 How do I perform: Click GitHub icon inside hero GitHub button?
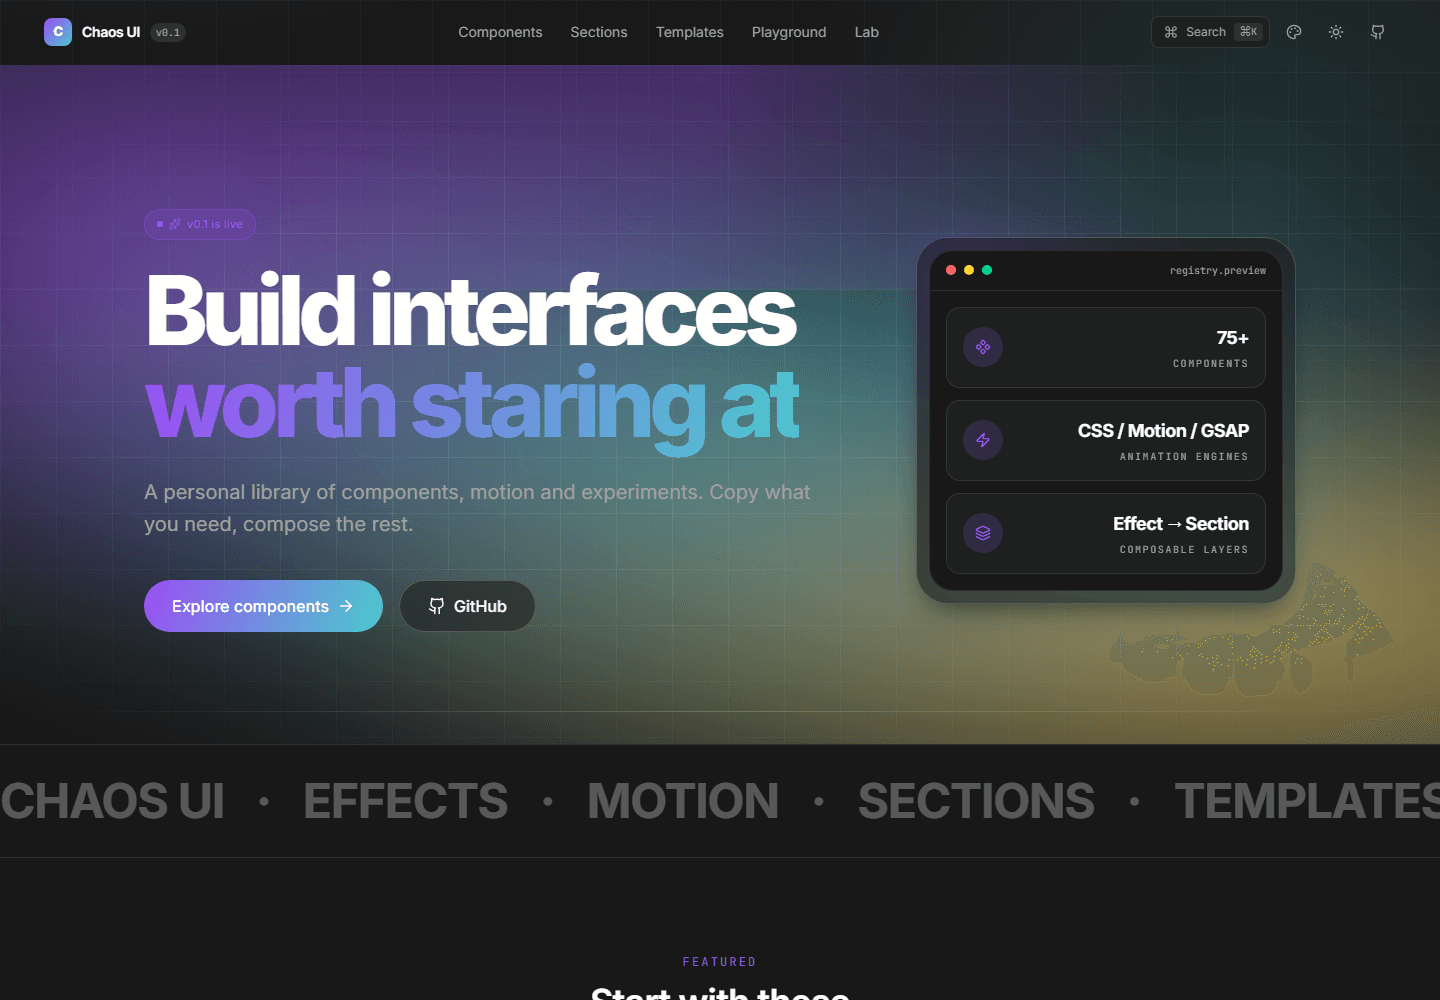436,606
